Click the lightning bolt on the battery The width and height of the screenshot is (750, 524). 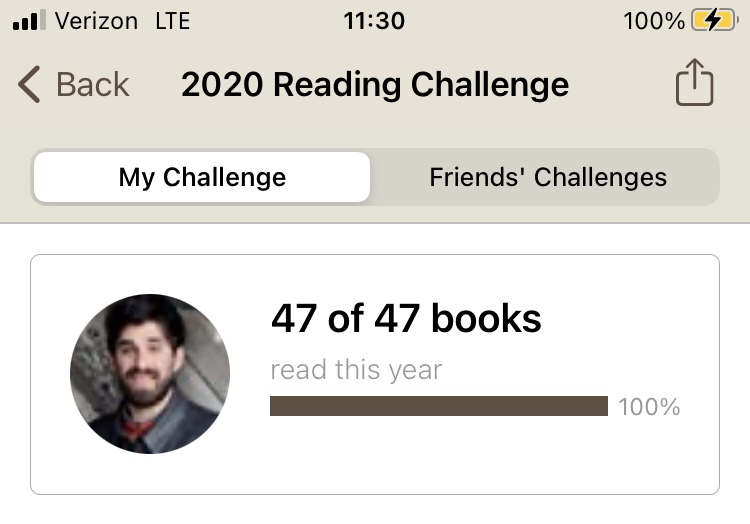[712, 20]
